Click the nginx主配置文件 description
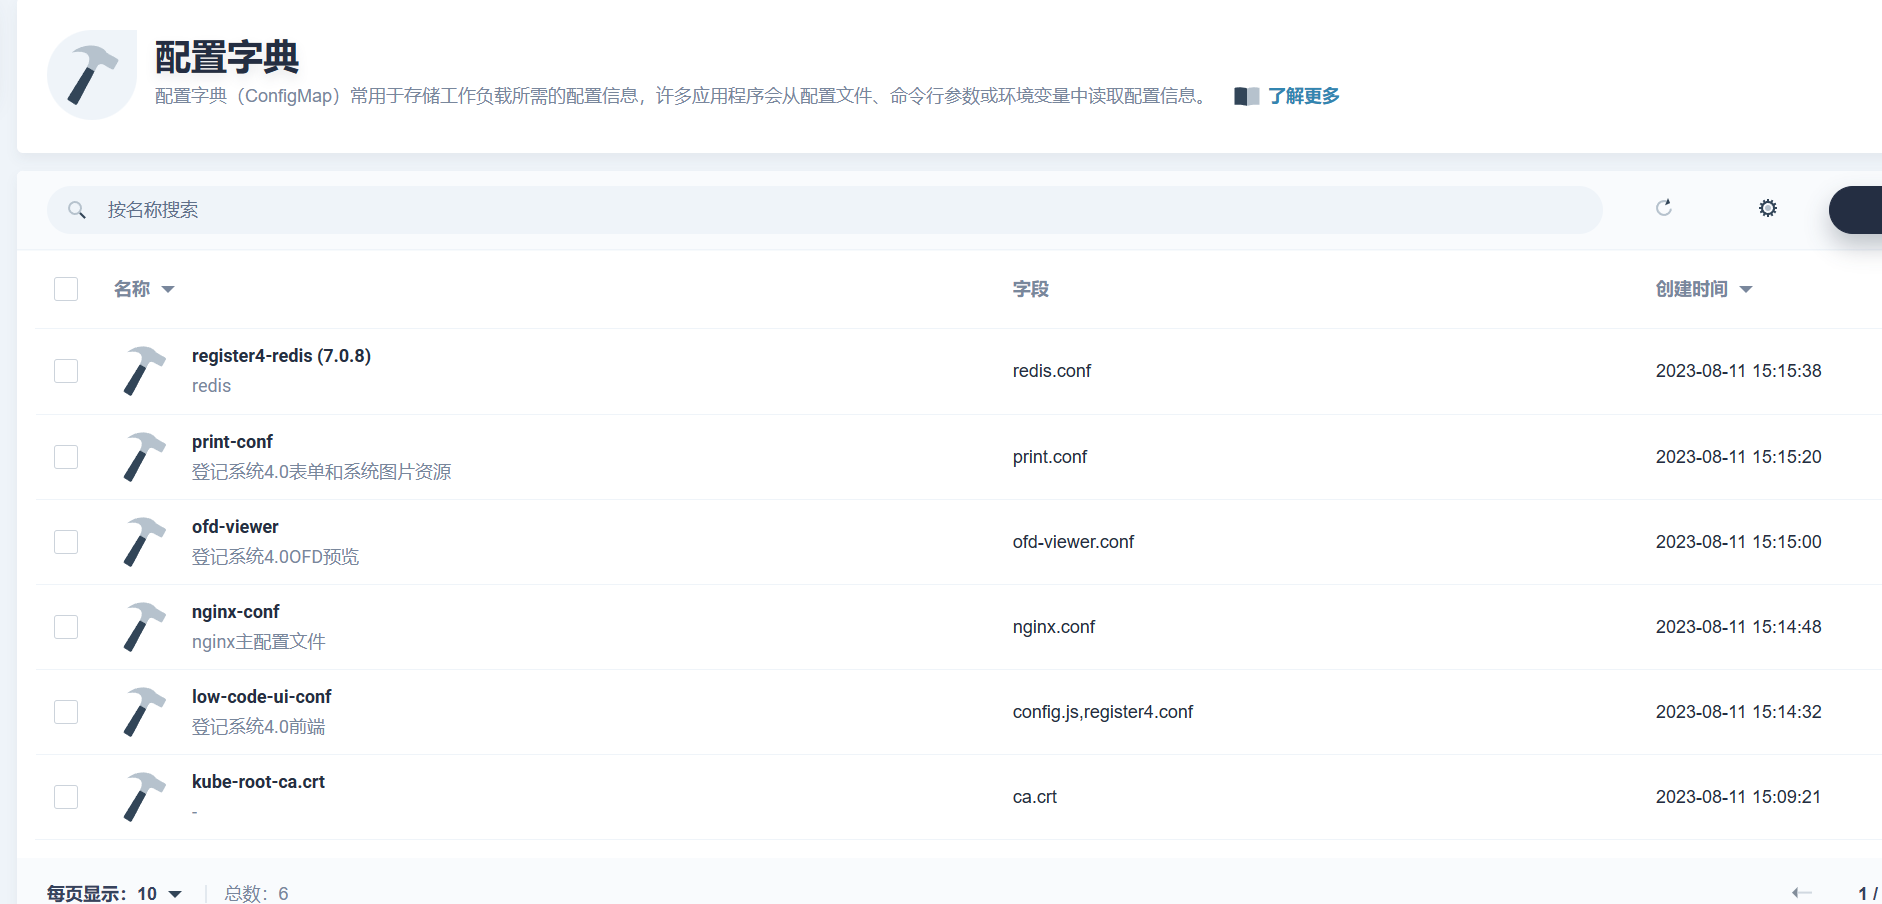The image size is (1882, 904). click(258, 642)
